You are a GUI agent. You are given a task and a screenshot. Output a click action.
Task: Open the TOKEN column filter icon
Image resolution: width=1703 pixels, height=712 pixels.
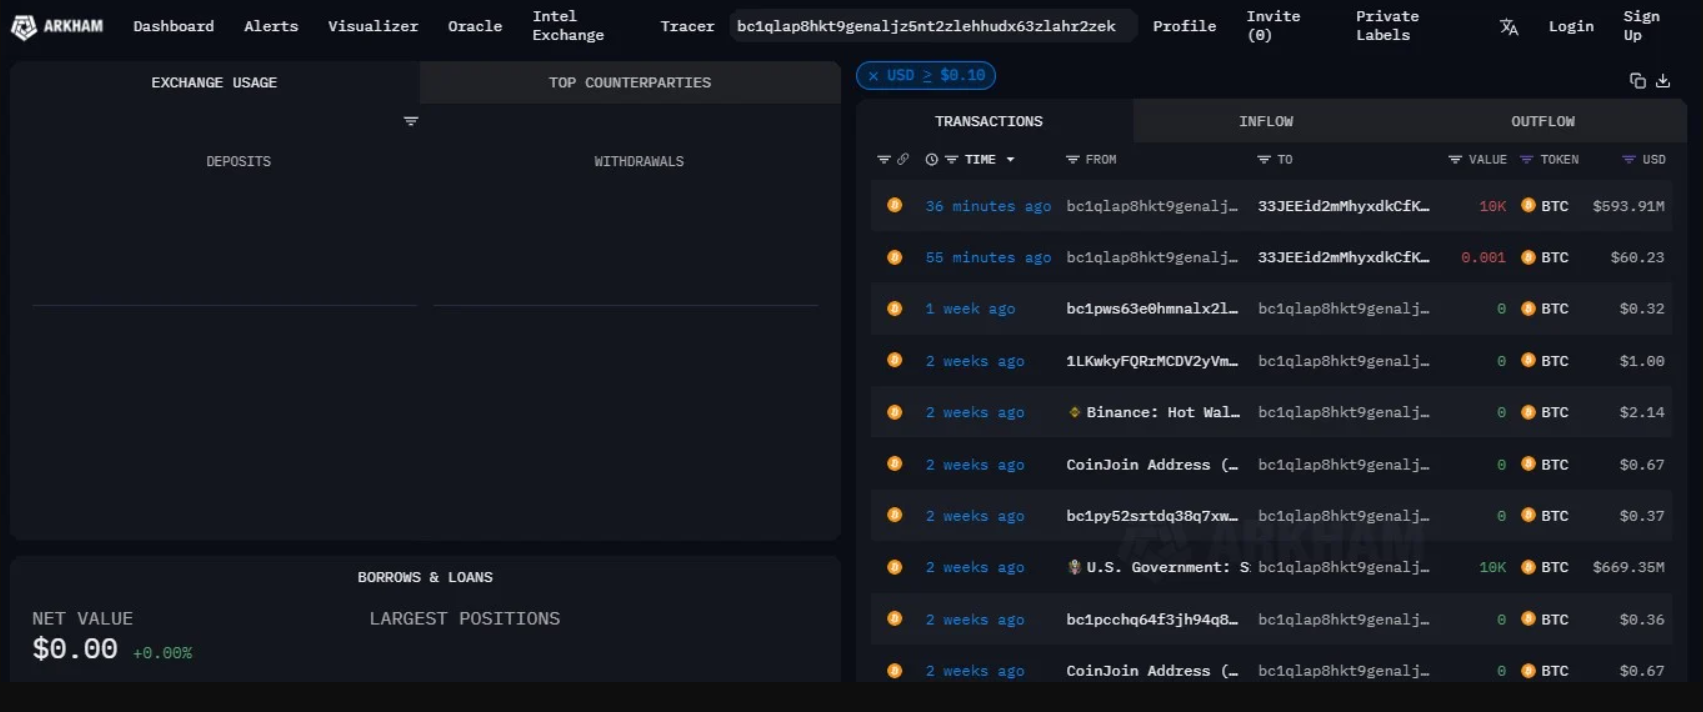point(1526,159)
